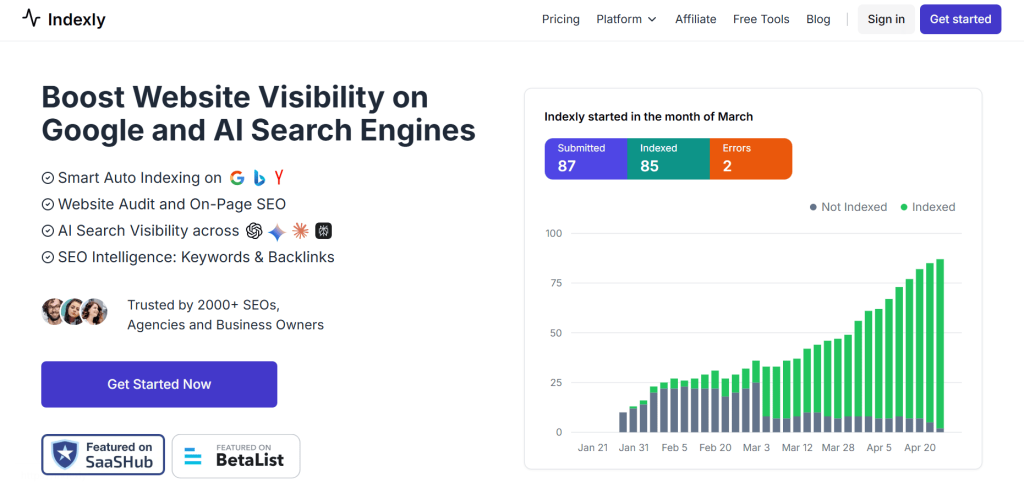This screenshot has height=483, width=1024.
Task: Toggle the Not Indexed legend entry
Action: pyautogui.click(x=847, y=207)
